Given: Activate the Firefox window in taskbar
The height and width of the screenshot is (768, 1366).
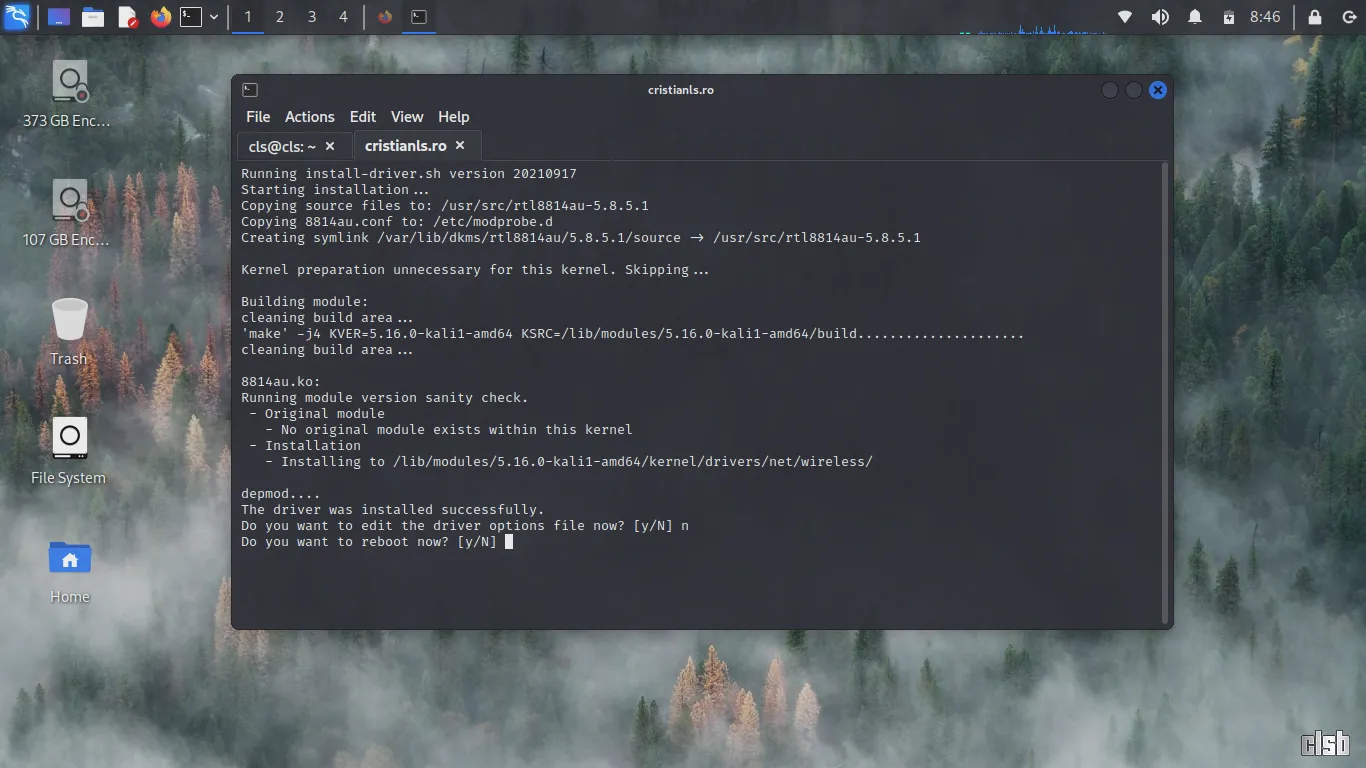Looking at the screenshot, I should pyautogui.click(x=385, y=17).
